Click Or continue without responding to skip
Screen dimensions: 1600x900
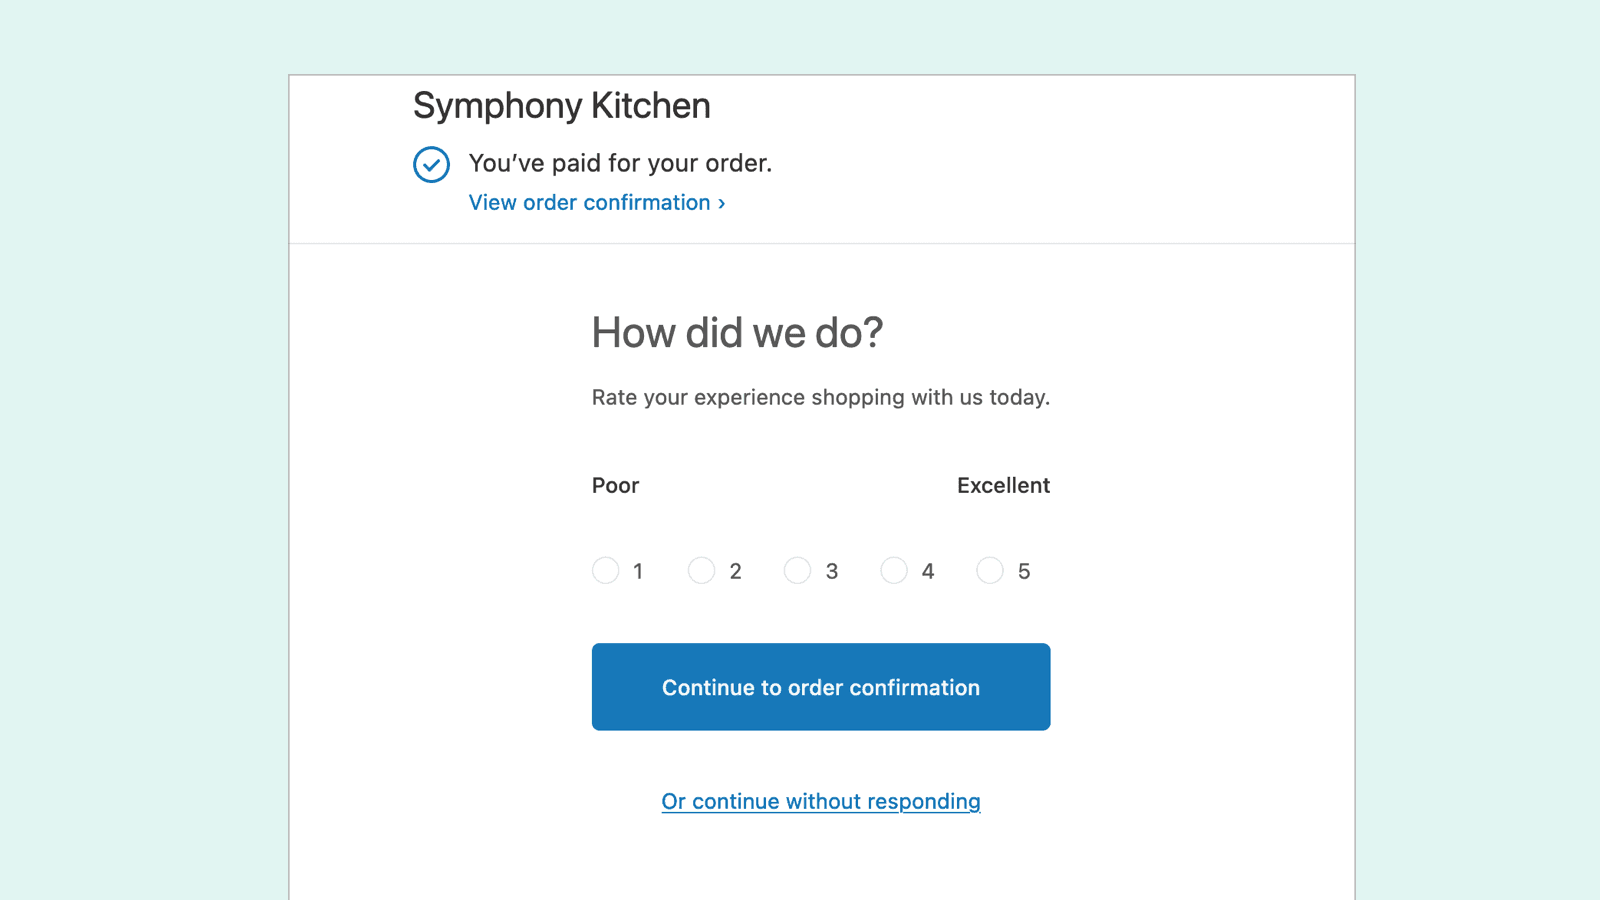click(820, 801)
